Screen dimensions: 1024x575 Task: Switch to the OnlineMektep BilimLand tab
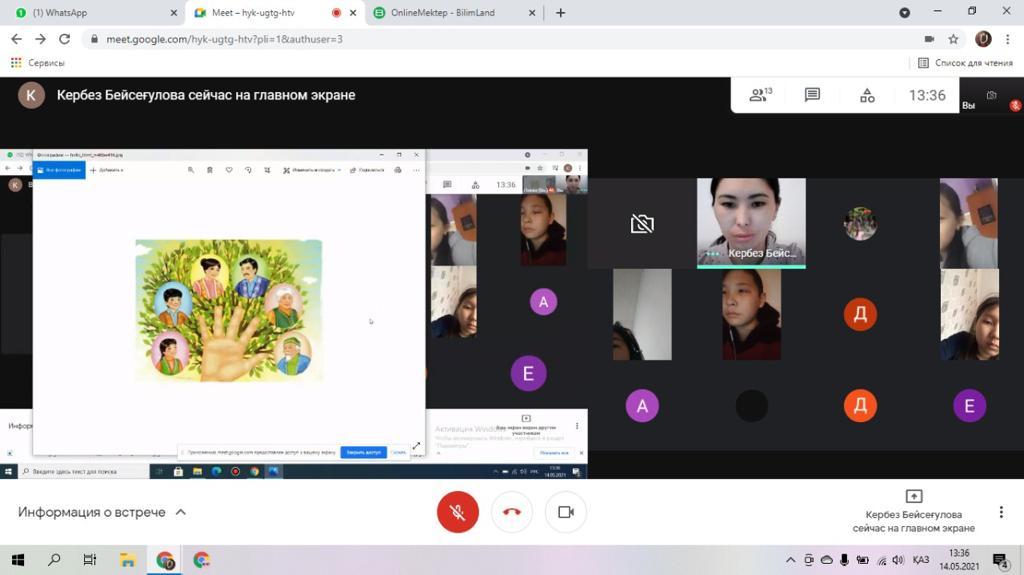point(450,13)
